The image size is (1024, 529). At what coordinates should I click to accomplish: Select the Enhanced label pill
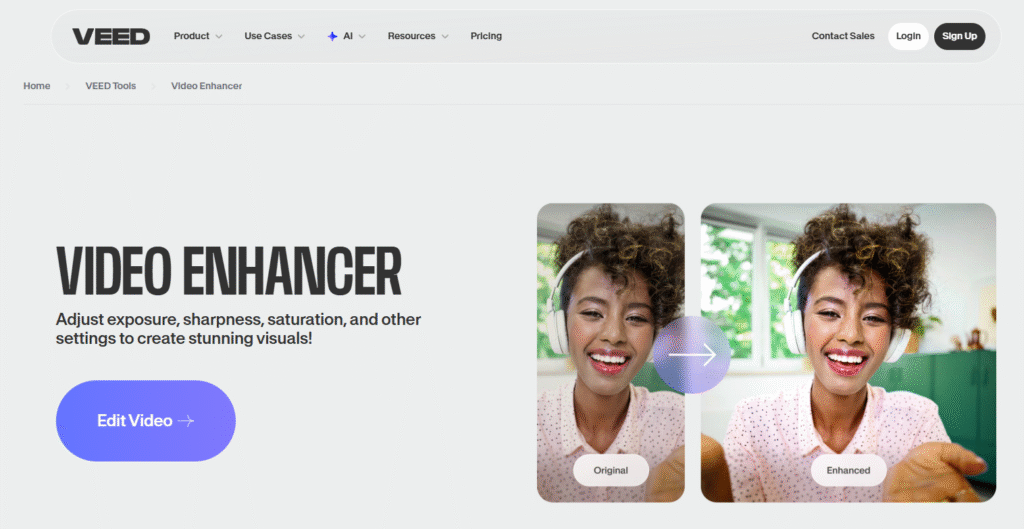point(848,470)
